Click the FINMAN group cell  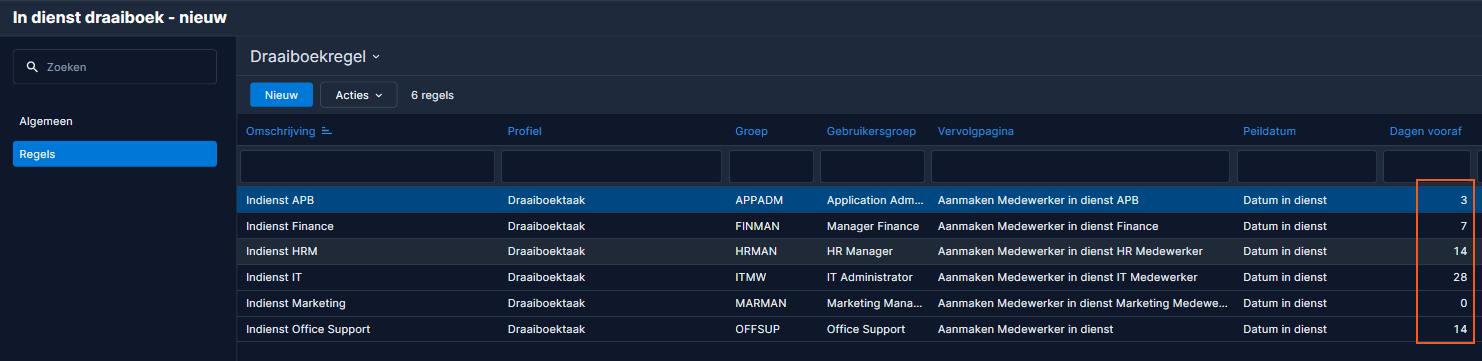[x=757, y=226]
